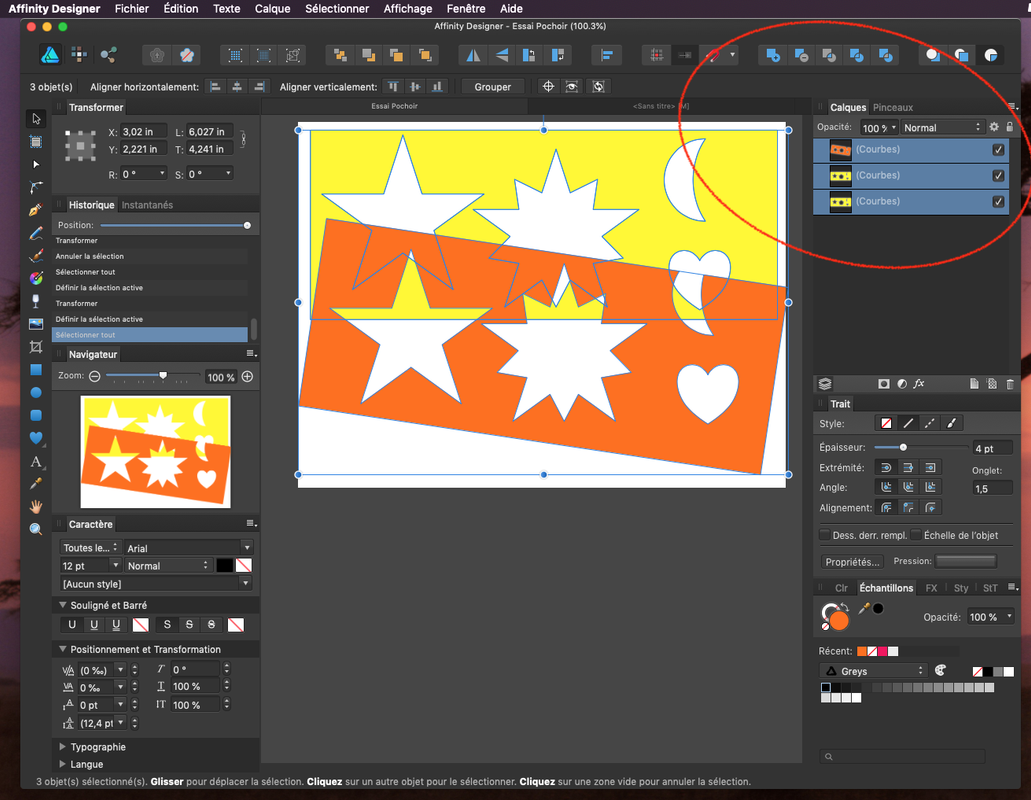Zoom in with the plus icon

click(247, 377)
